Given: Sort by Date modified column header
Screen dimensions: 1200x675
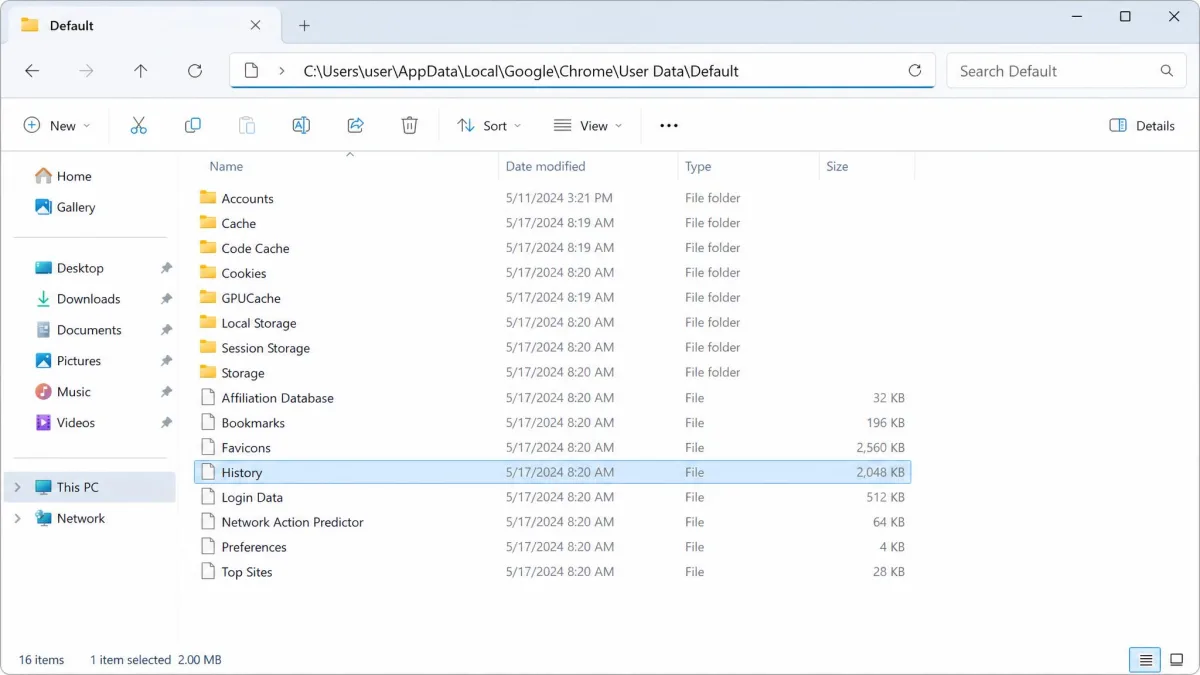Looking at the screenshot, I should 545,166.
